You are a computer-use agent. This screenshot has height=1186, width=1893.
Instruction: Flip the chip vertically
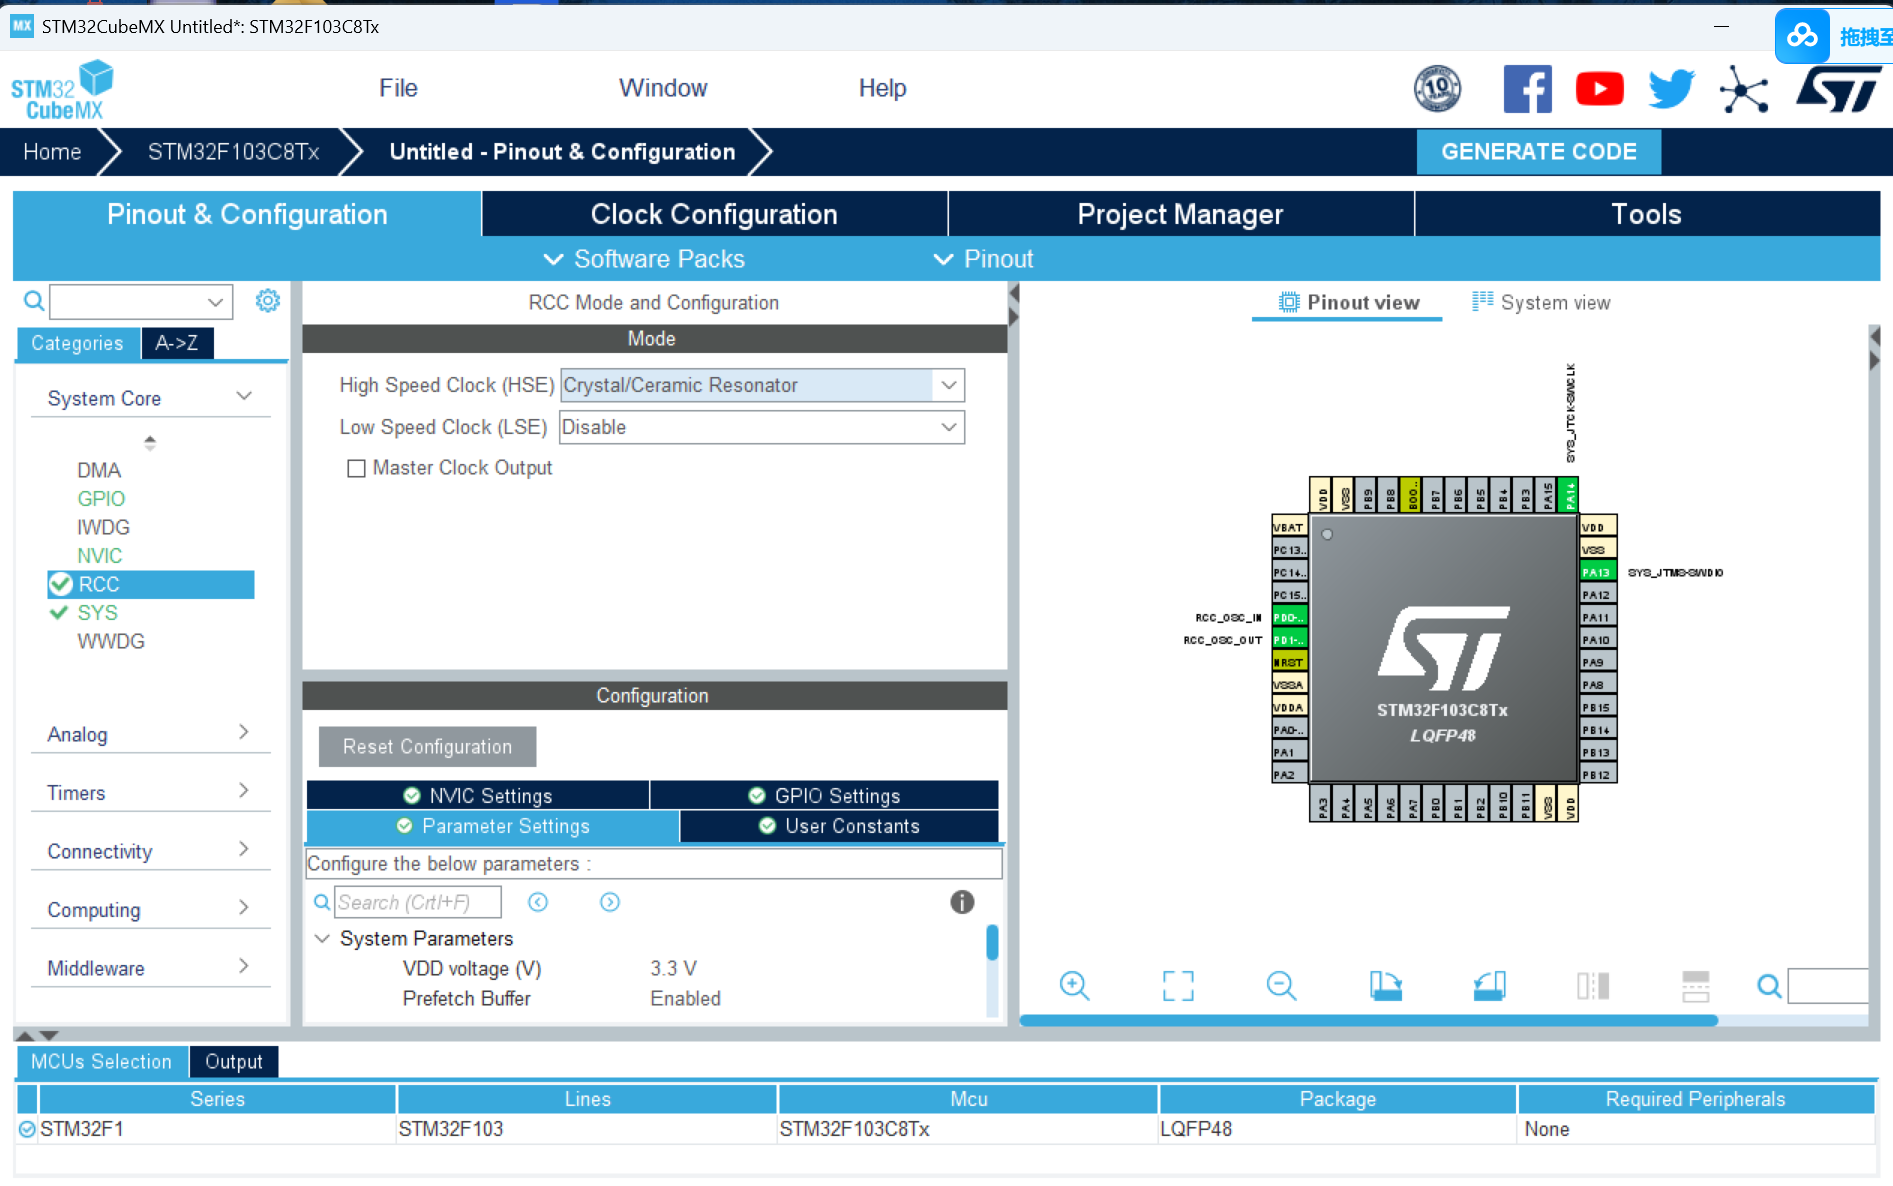tap(1696, 986)
